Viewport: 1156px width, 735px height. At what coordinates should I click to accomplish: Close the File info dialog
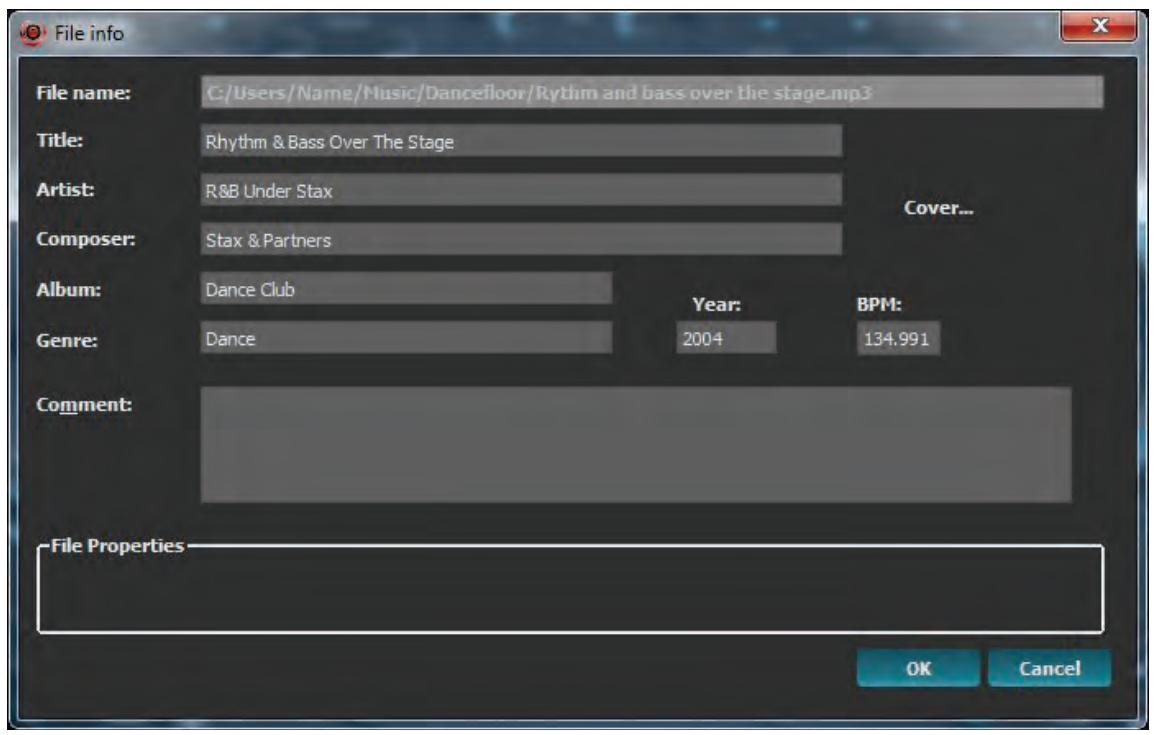(1098, 26)
